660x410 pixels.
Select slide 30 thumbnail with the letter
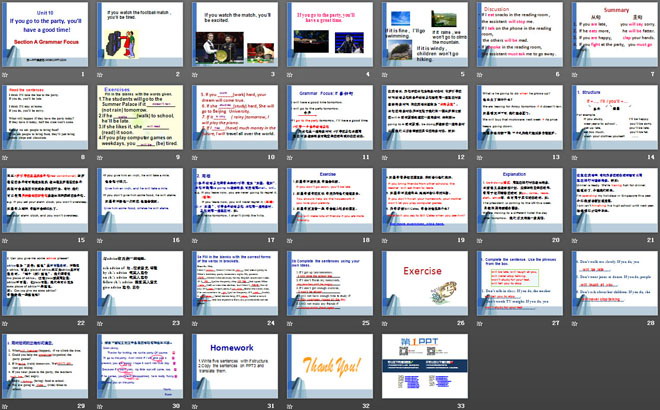pos(140,366)
